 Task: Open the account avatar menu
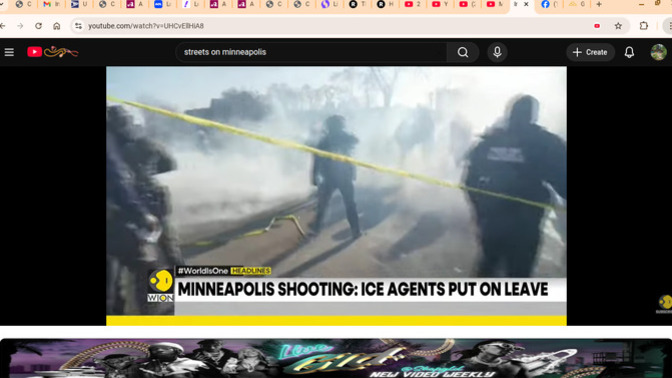[x=658, y=52]
